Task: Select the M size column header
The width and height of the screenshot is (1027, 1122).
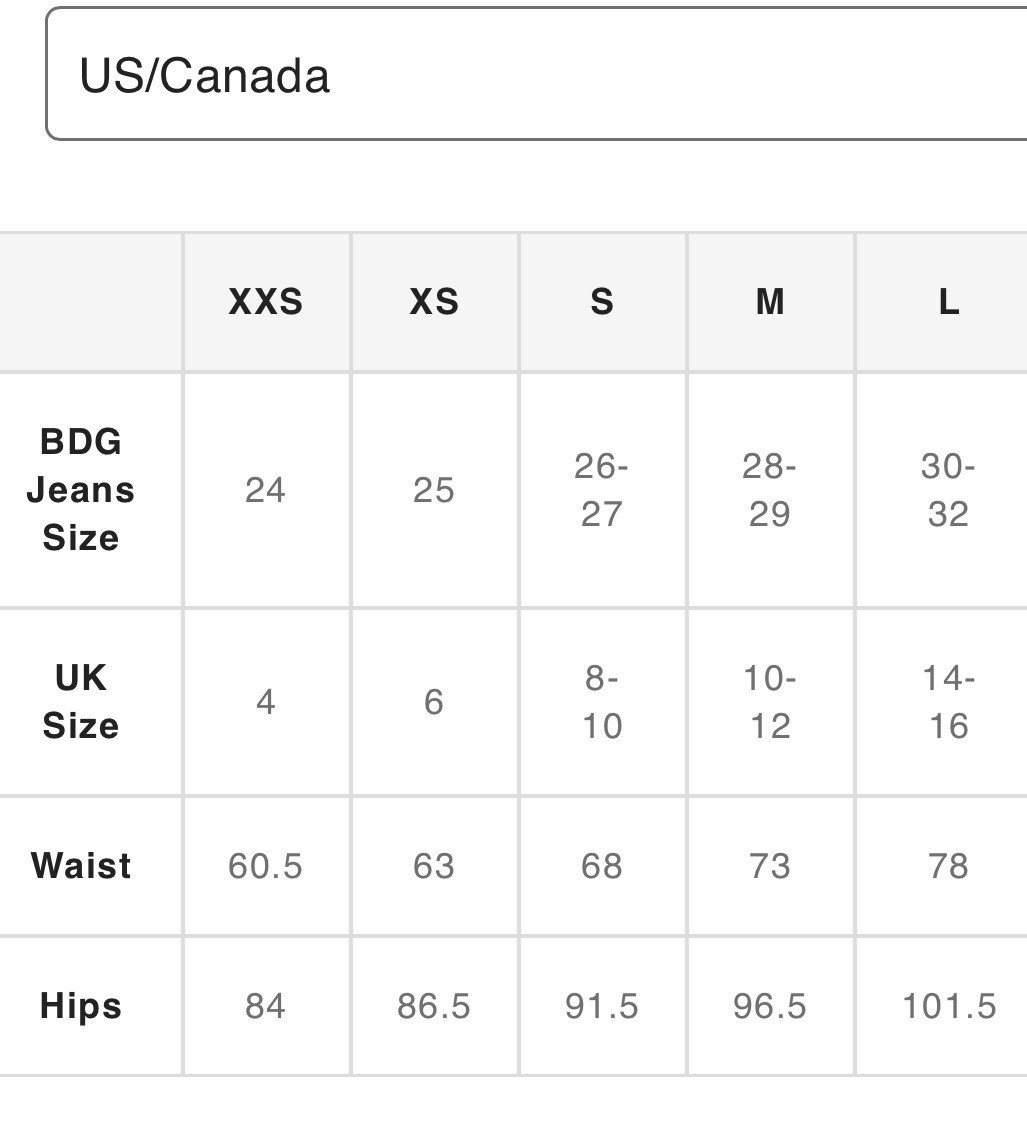Action: click(770, 302)
